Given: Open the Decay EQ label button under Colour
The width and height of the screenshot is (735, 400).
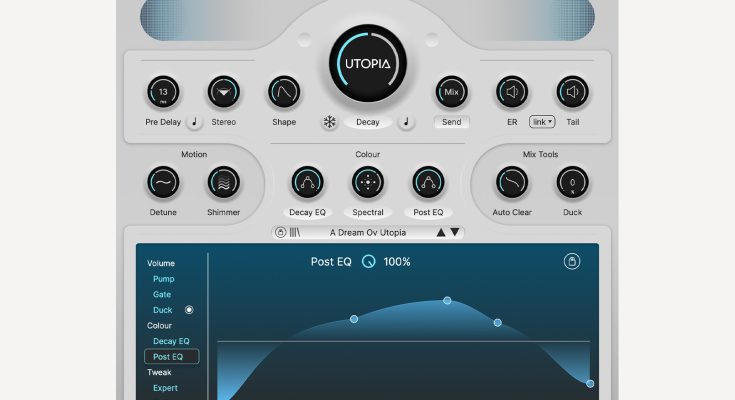Looking at the screenshot, I should [x=308, y=212].
